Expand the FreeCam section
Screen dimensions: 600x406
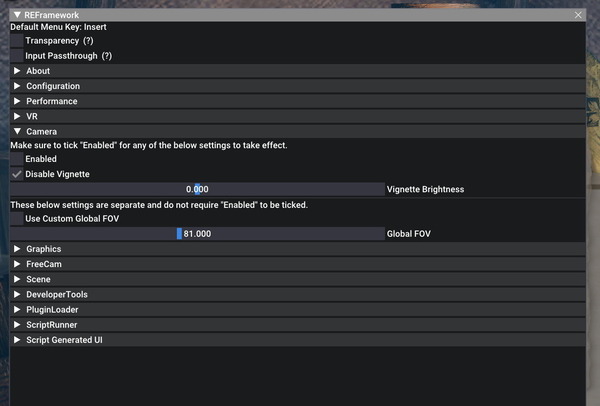pos(298,264)
